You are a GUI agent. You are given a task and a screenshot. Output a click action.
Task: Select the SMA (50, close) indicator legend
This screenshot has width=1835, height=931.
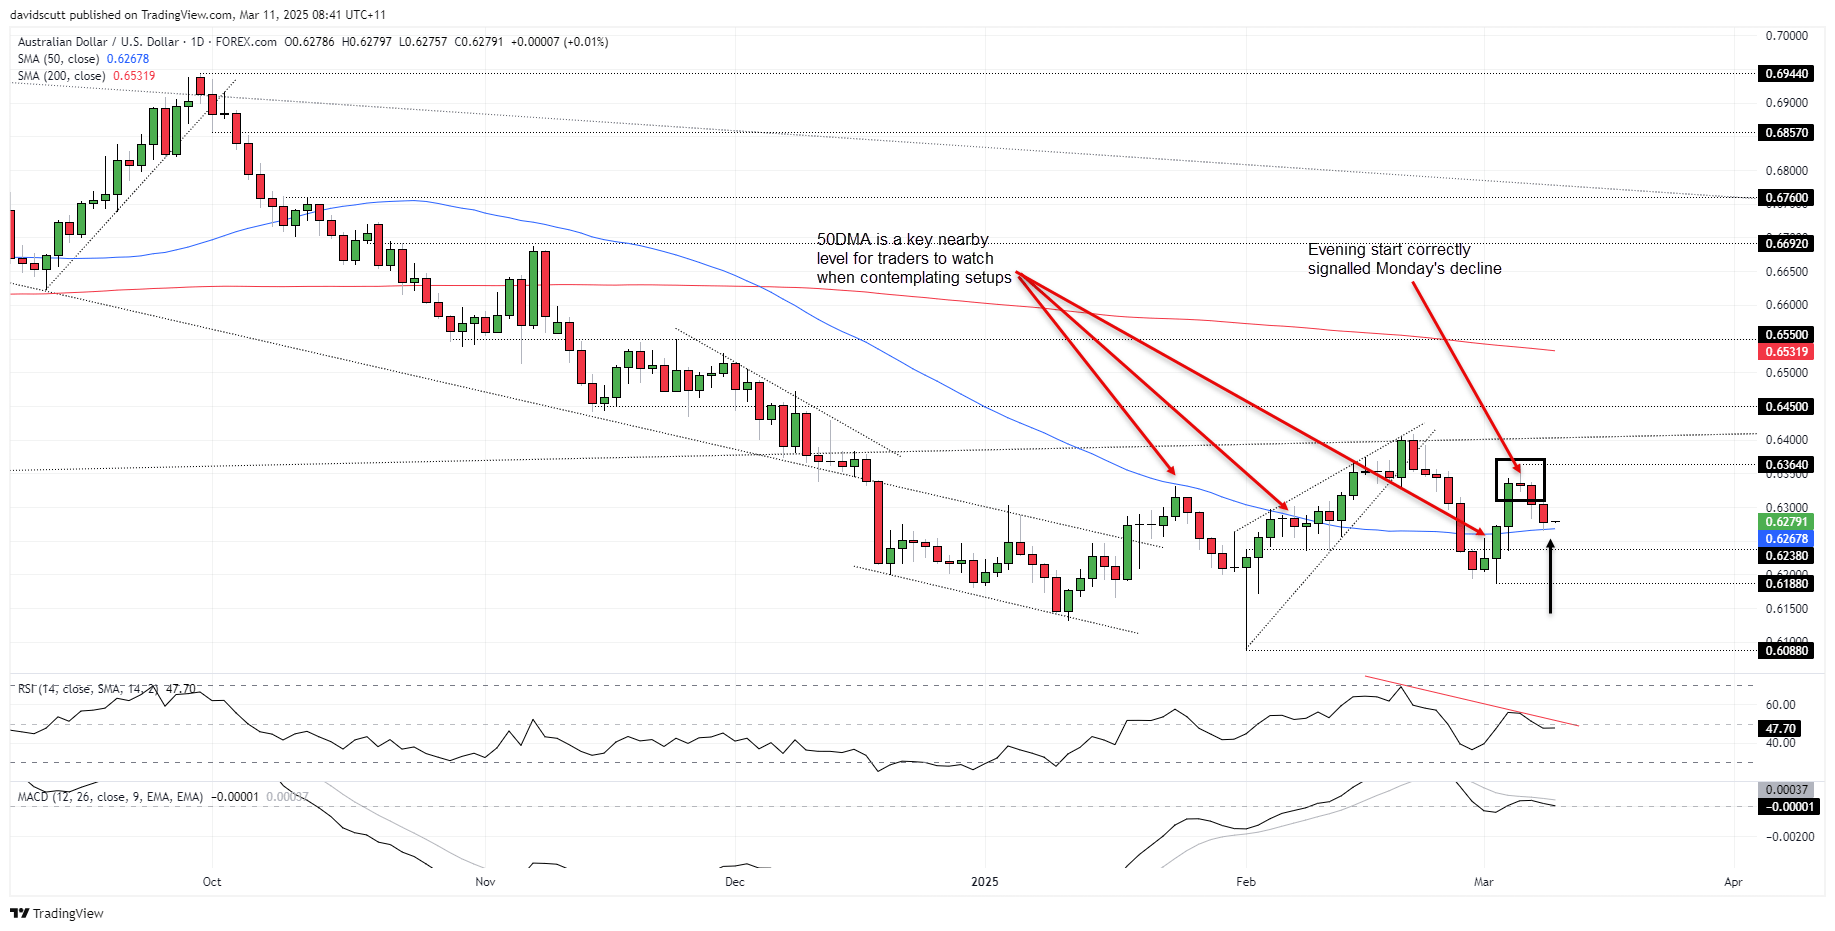(83, 59)
